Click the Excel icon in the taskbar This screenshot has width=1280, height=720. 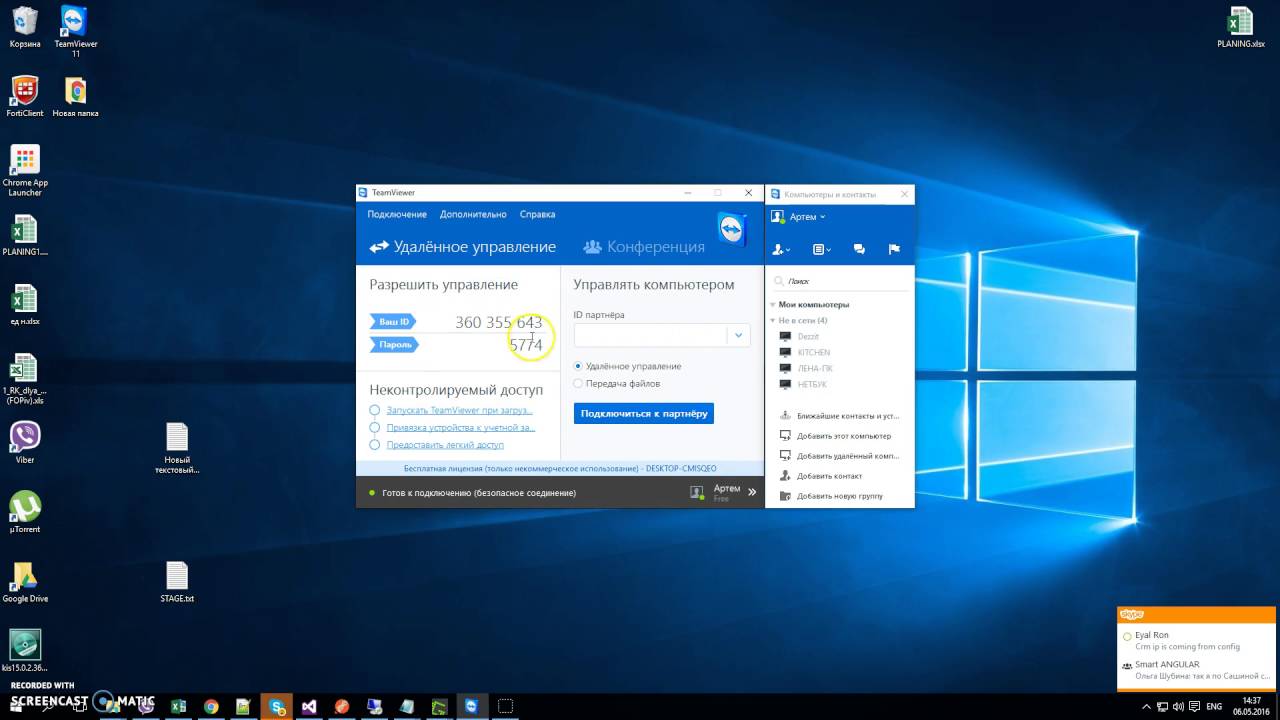tap(178, 706)
